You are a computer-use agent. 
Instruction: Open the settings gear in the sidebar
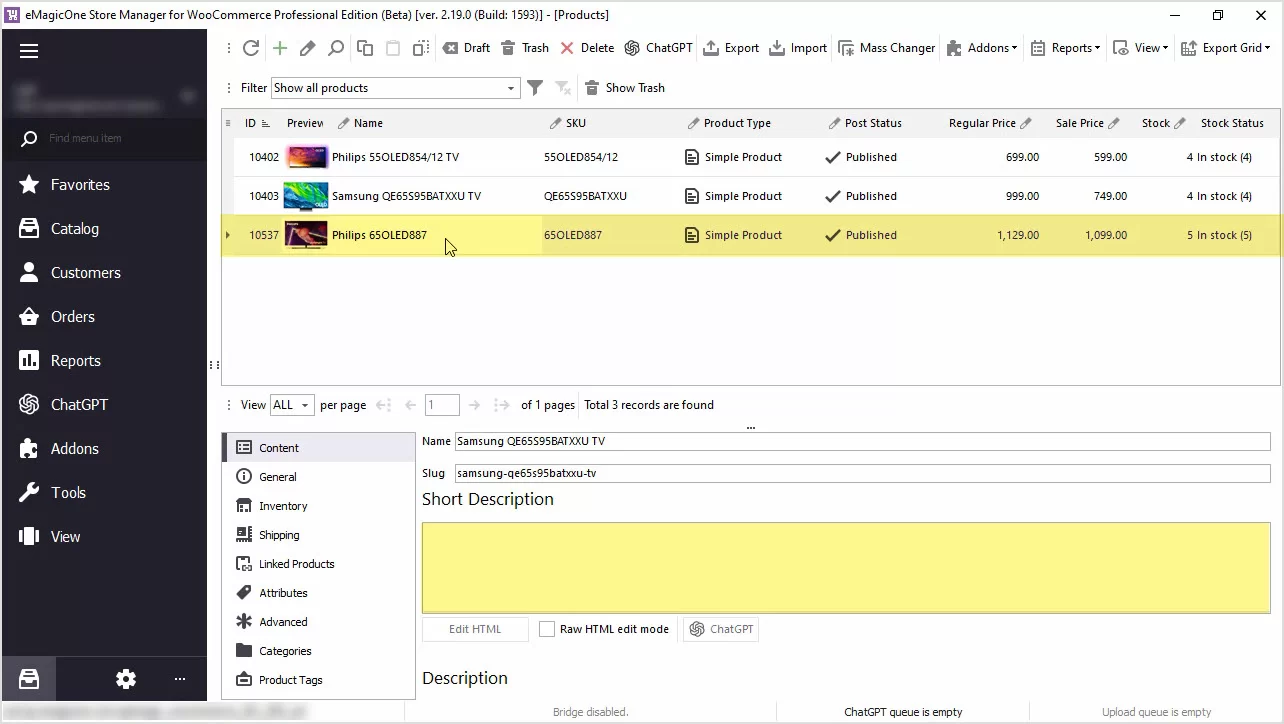click(x=125, y=679)
